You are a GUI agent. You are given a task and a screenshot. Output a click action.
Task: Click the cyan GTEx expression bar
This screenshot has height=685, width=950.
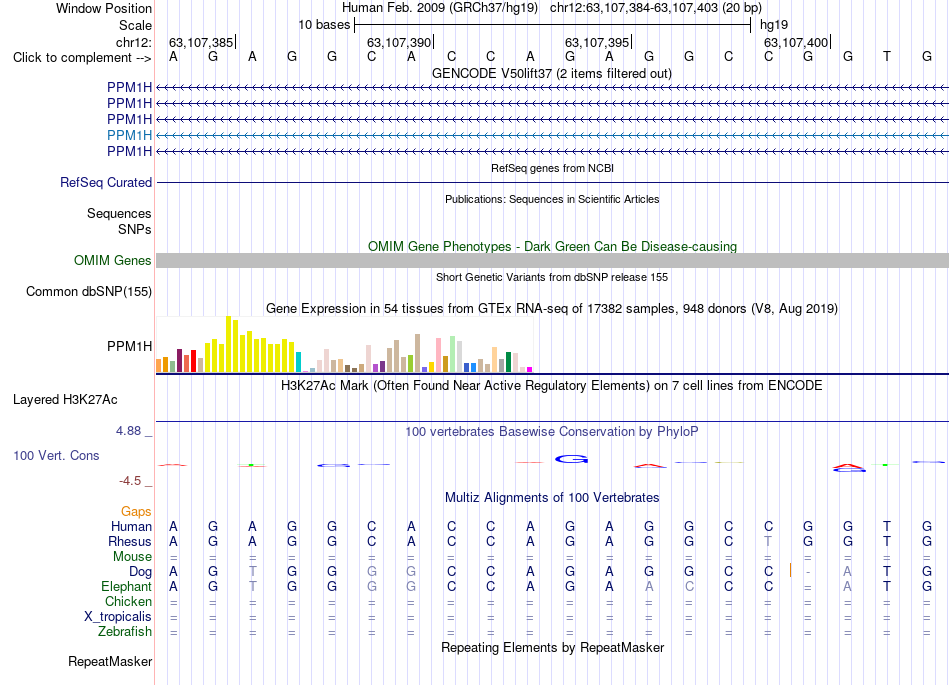[298, 362]
